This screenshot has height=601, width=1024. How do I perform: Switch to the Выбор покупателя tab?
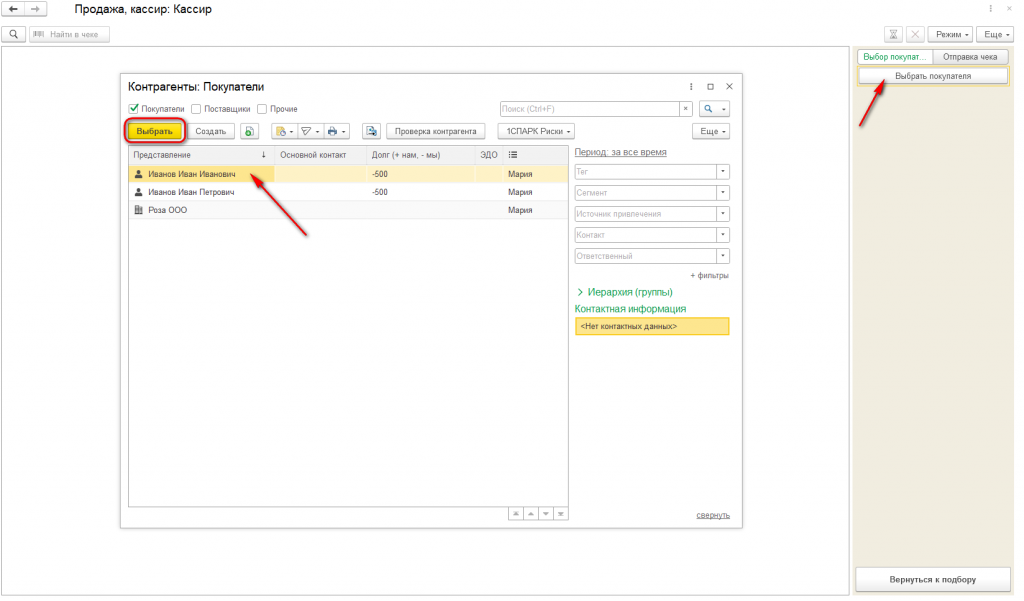895,57
